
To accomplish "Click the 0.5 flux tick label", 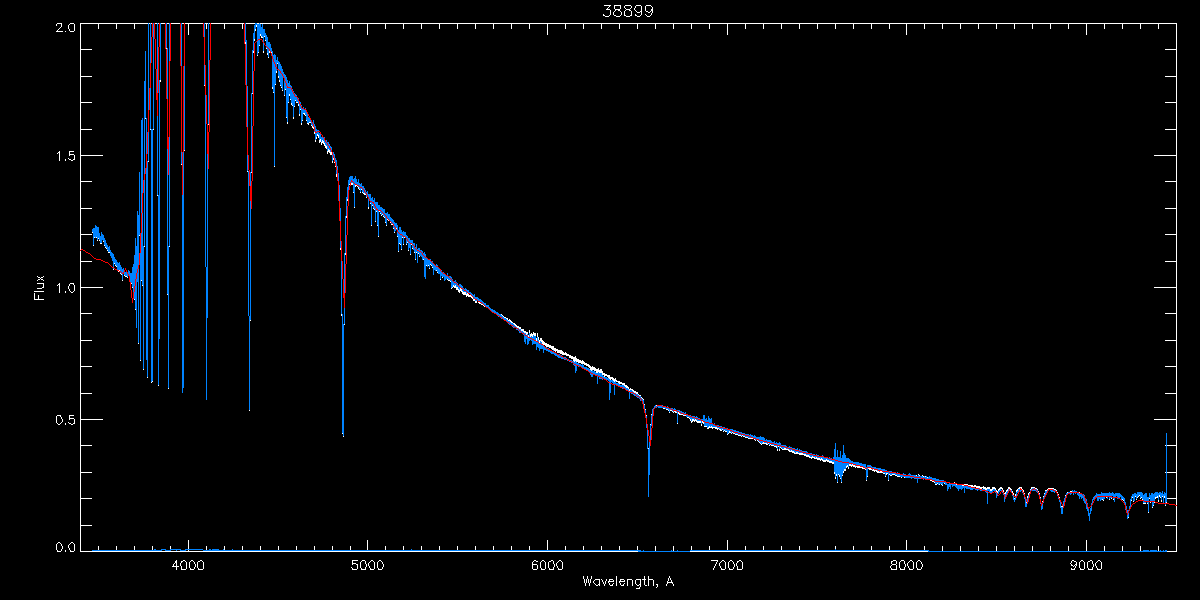I will click(x=65, y=418).
